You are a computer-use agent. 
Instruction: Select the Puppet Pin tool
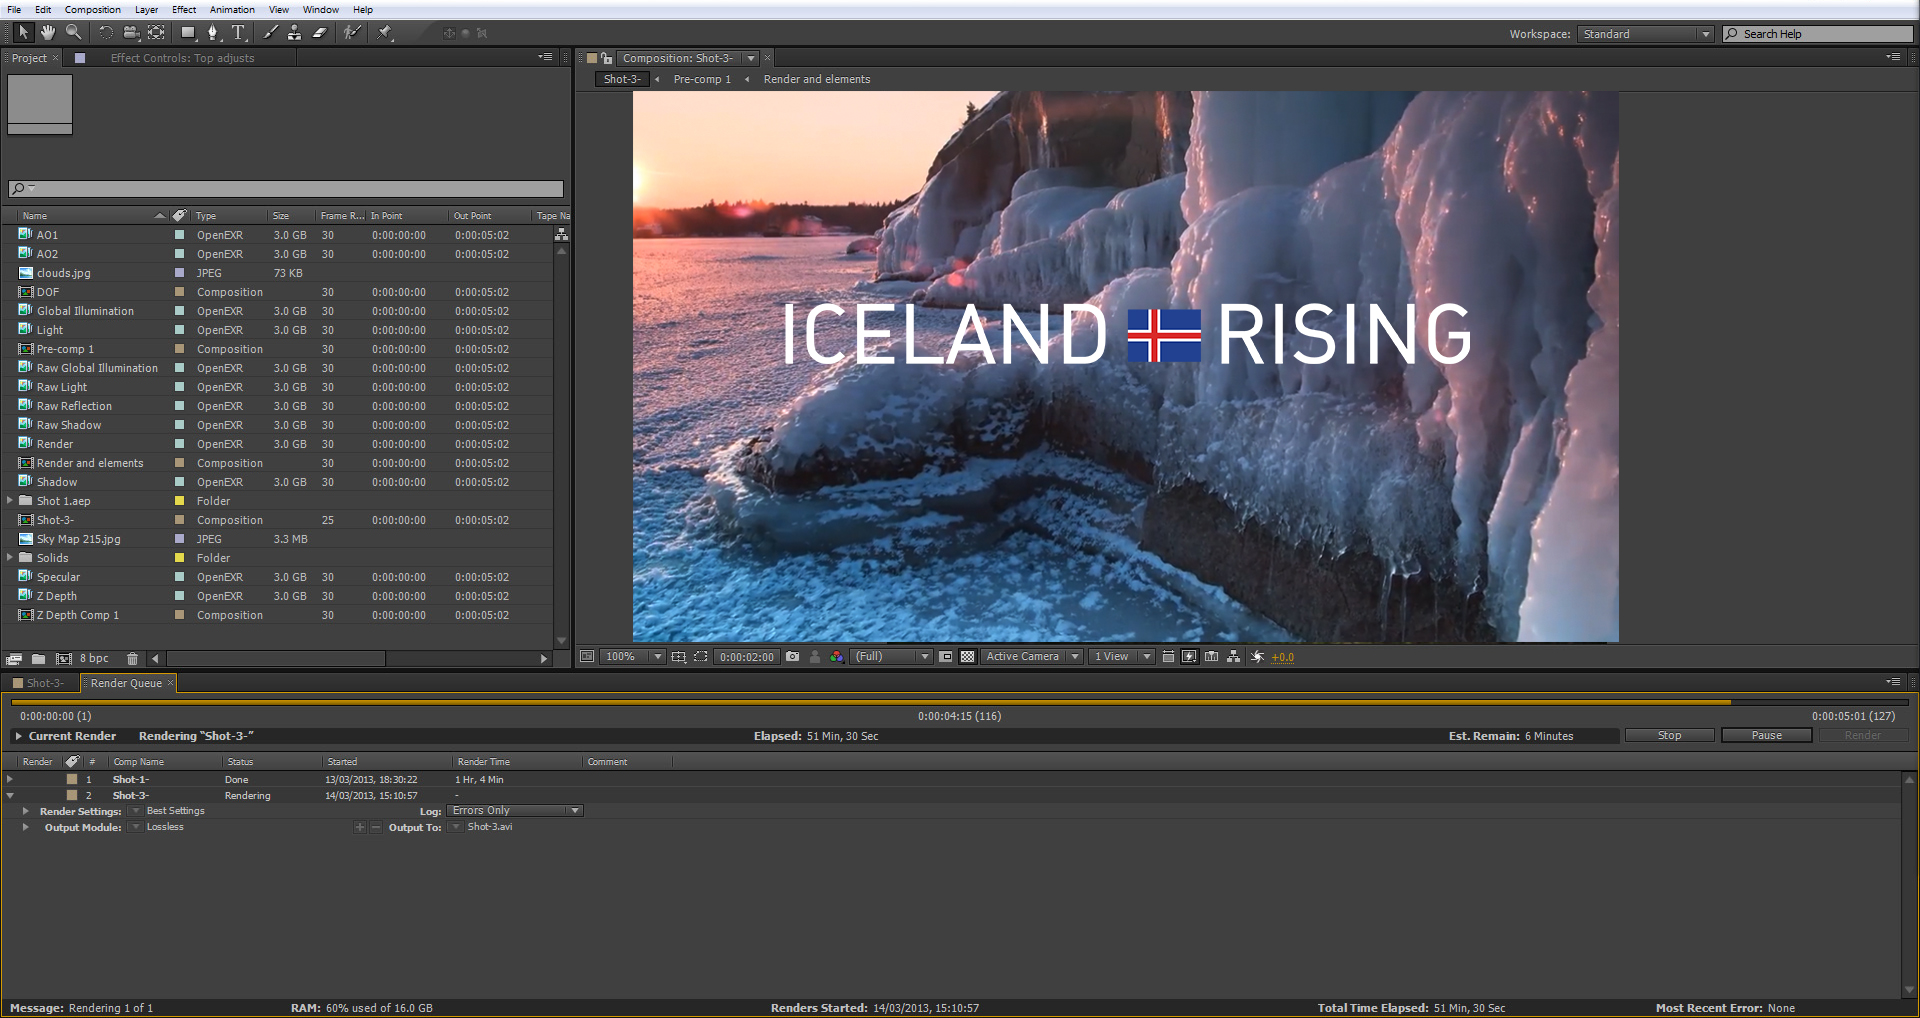coord(385,32)
